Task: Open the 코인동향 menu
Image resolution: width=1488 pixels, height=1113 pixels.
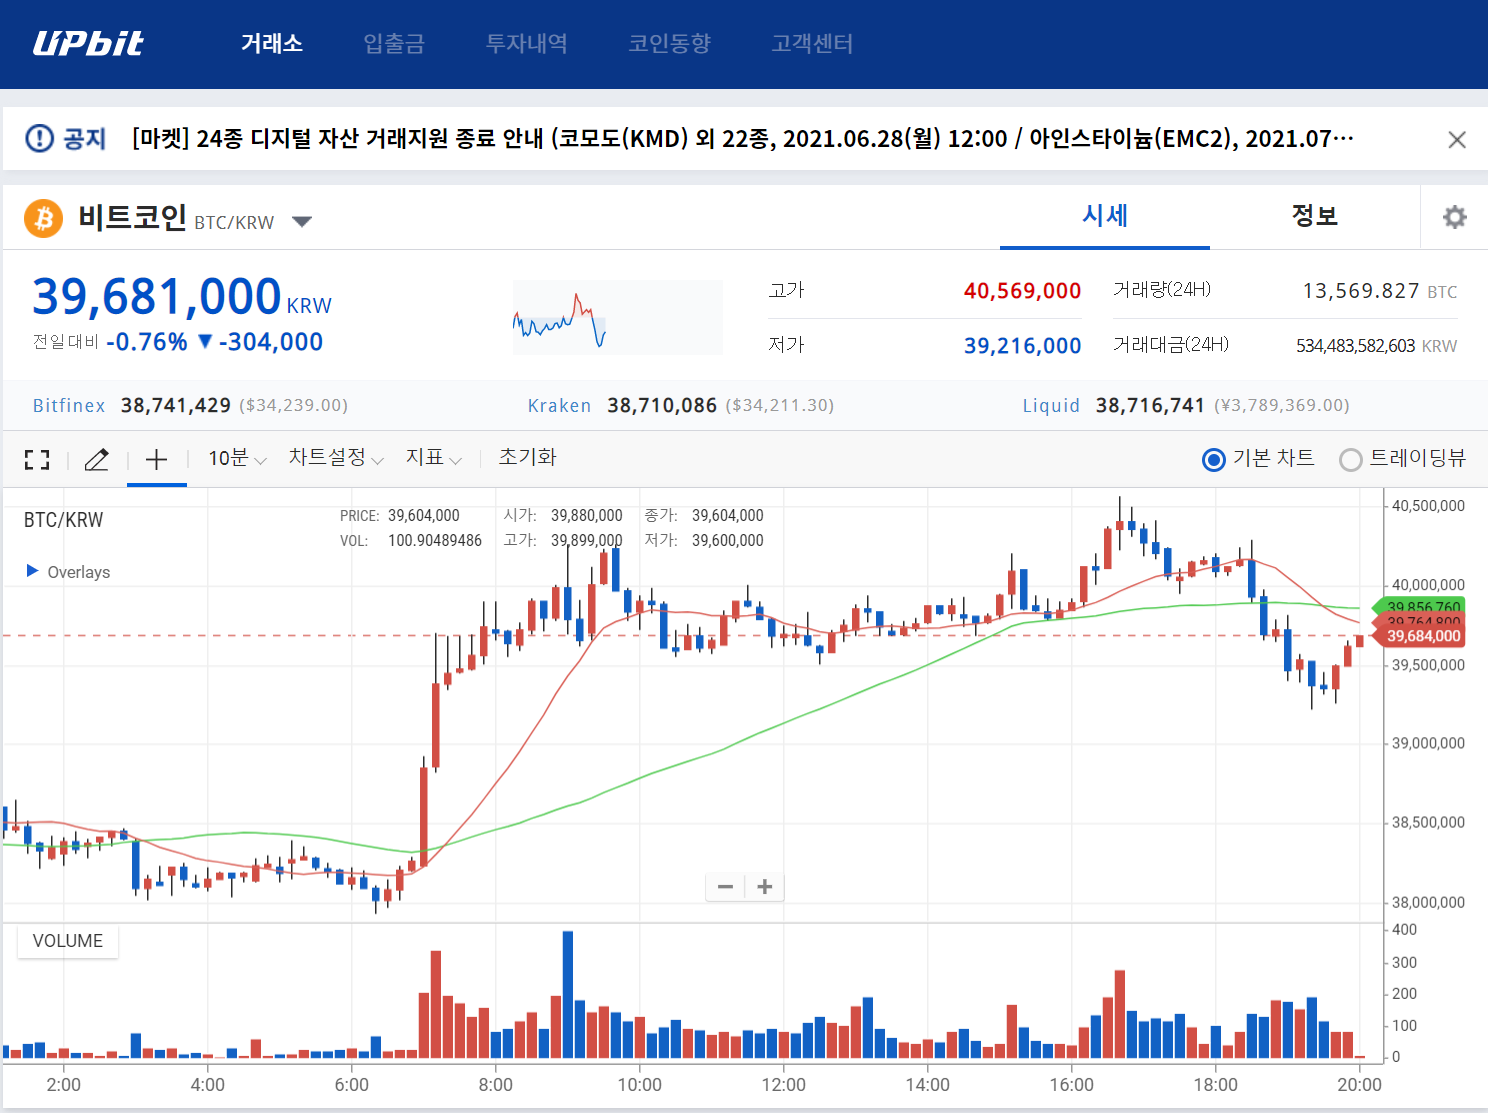Action: pos(669,44)
